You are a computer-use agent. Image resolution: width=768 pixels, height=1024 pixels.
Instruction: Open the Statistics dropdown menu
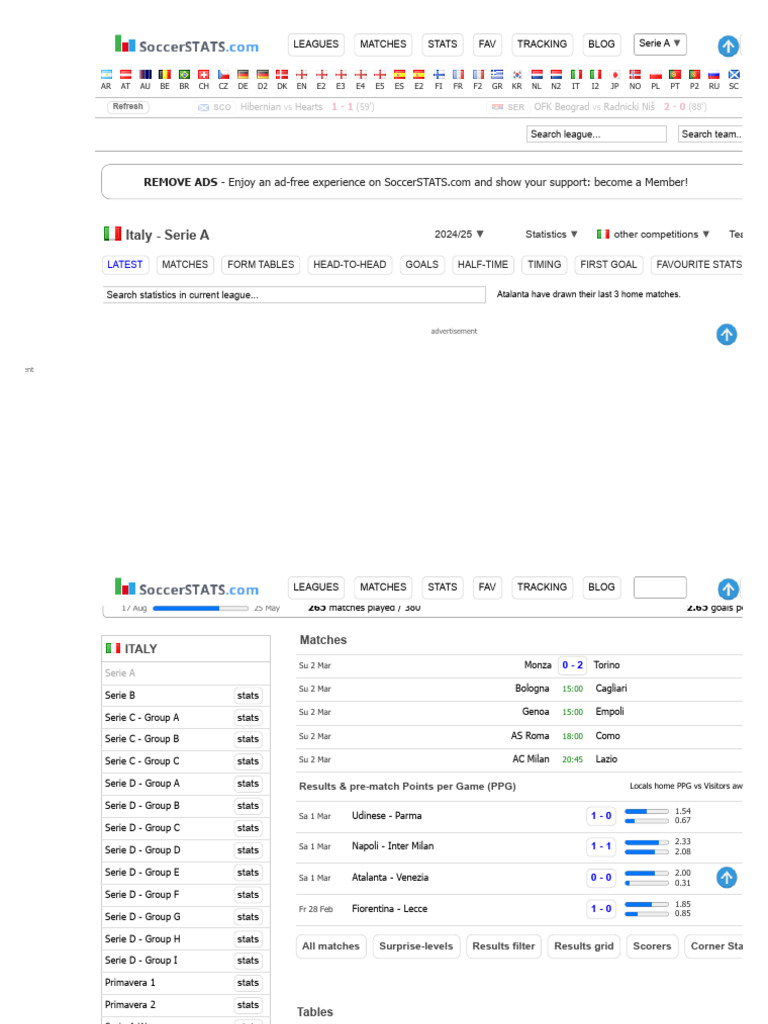(552, 234)
